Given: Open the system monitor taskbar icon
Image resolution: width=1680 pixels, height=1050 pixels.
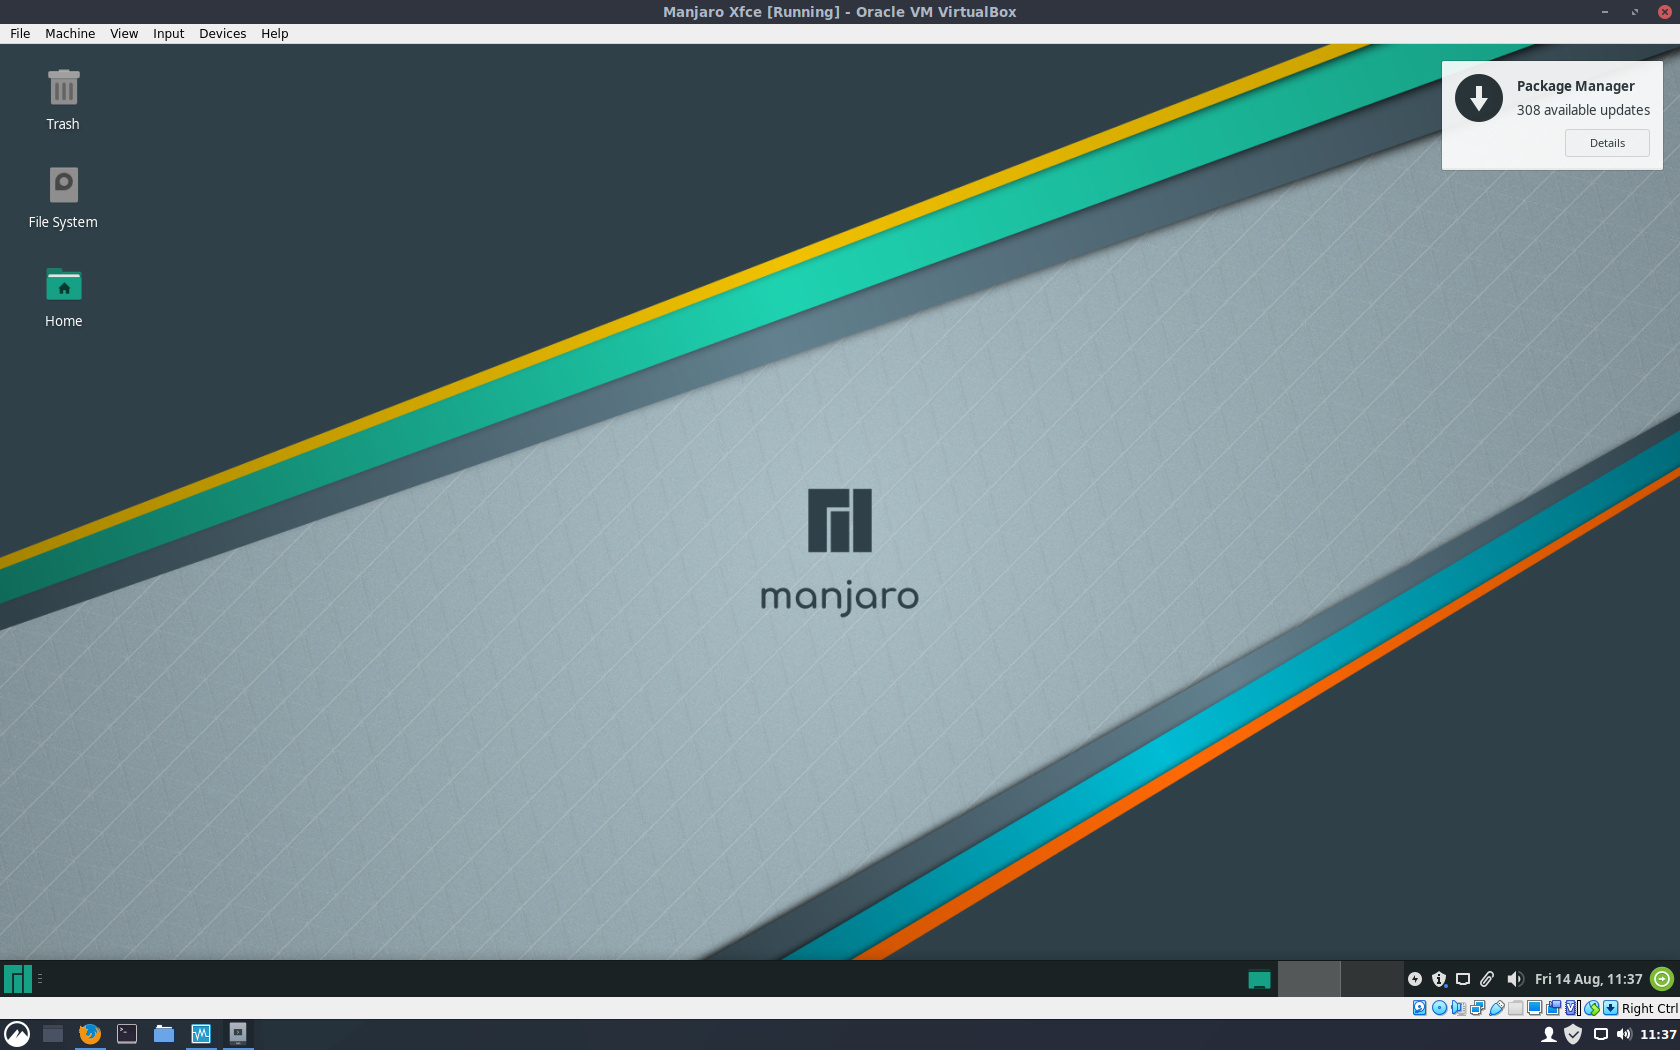Looking at the screenshot, I should pyautogui.click(x=201, y=1034).
